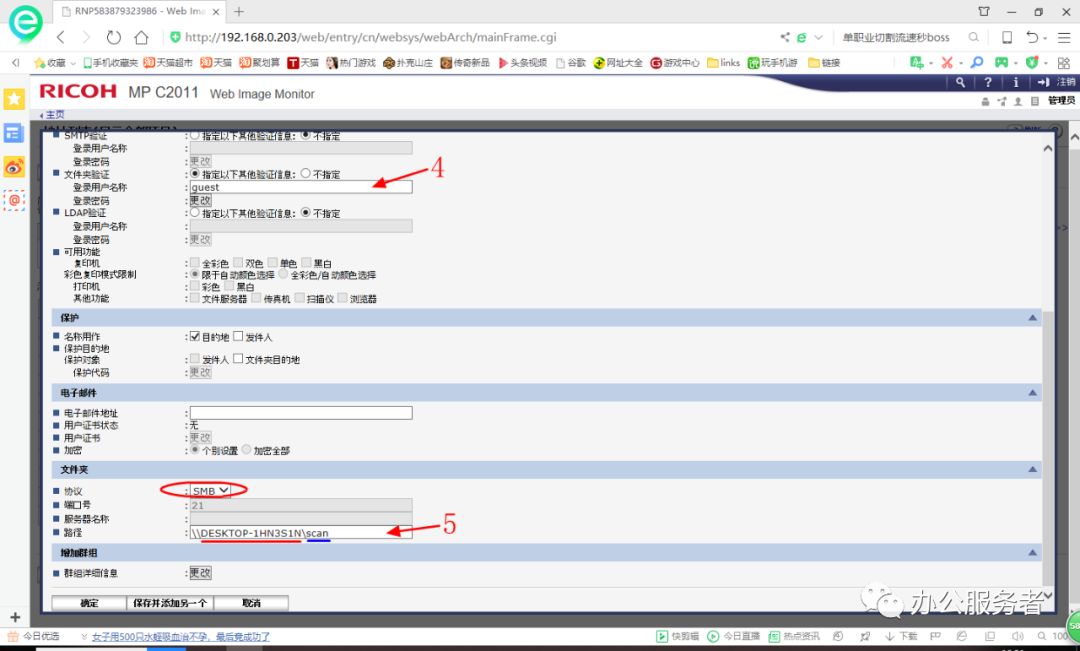
Task: Open dropdown beside restore tab icon
Action: [1045, 38]
